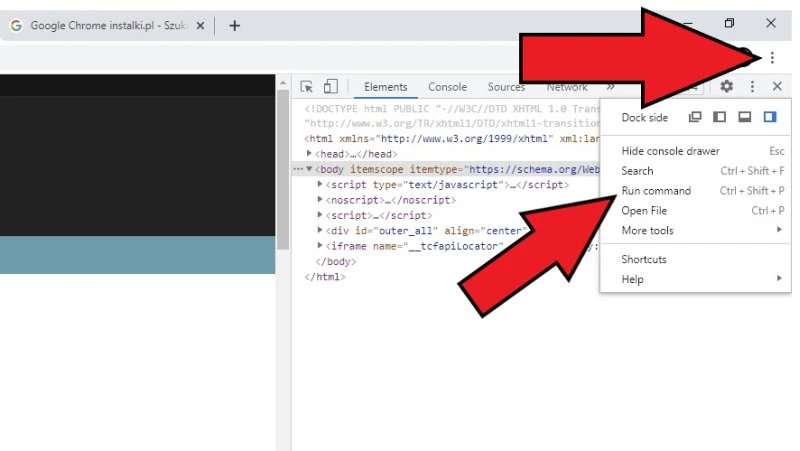Expand the plain script node
This screenshot has height=451, width=800.
point(320,214)
